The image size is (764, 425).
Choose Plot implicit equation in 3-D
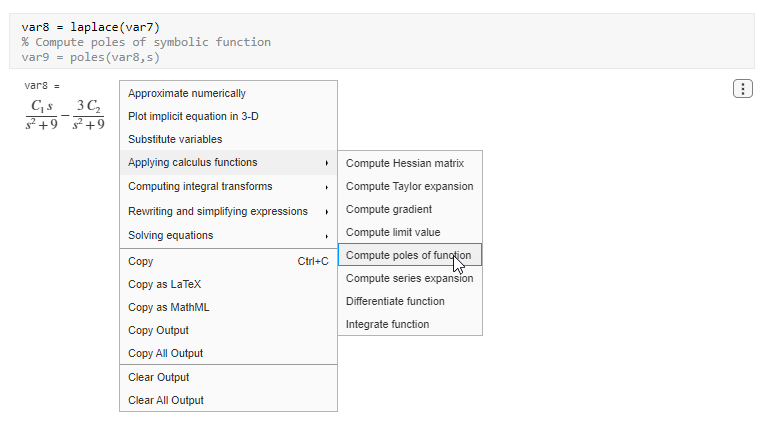point(193,116)
